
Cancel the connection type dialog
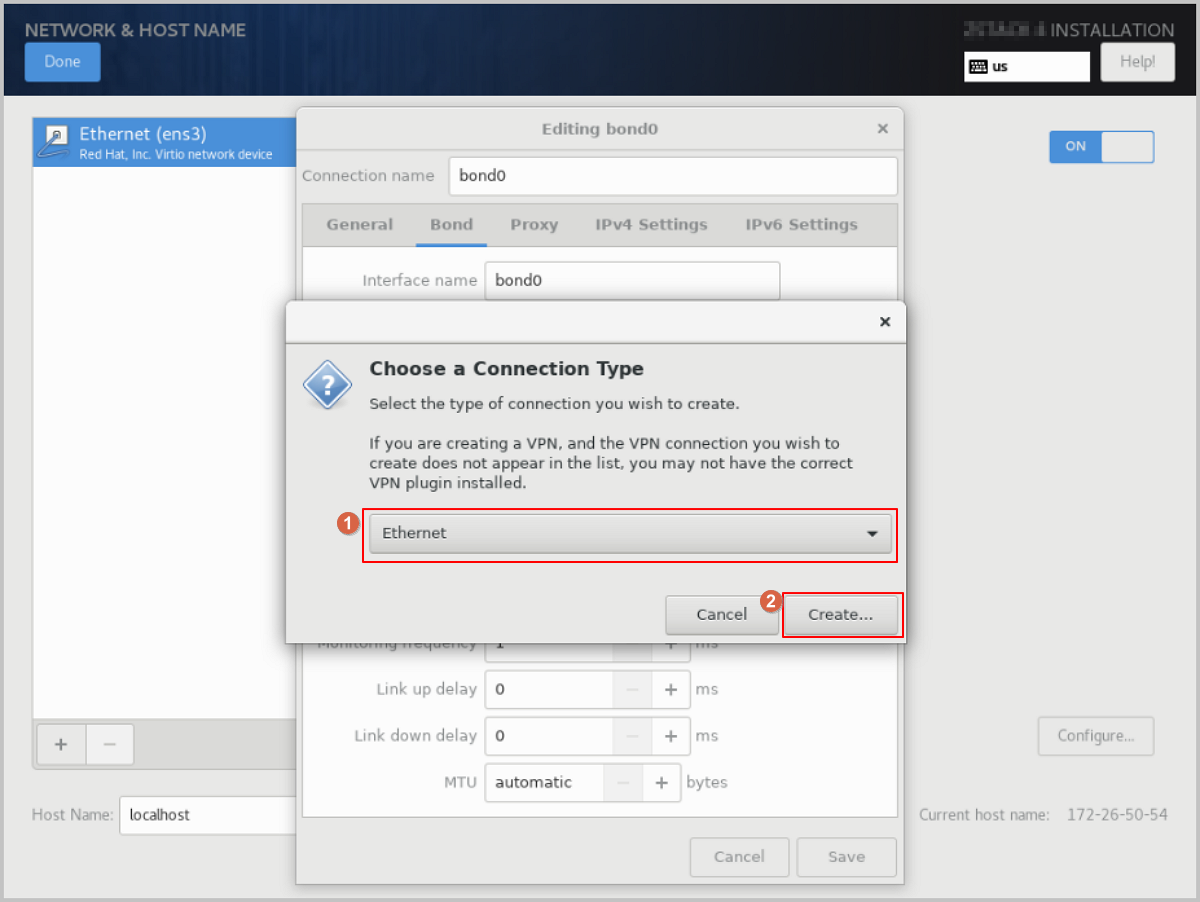721,615
